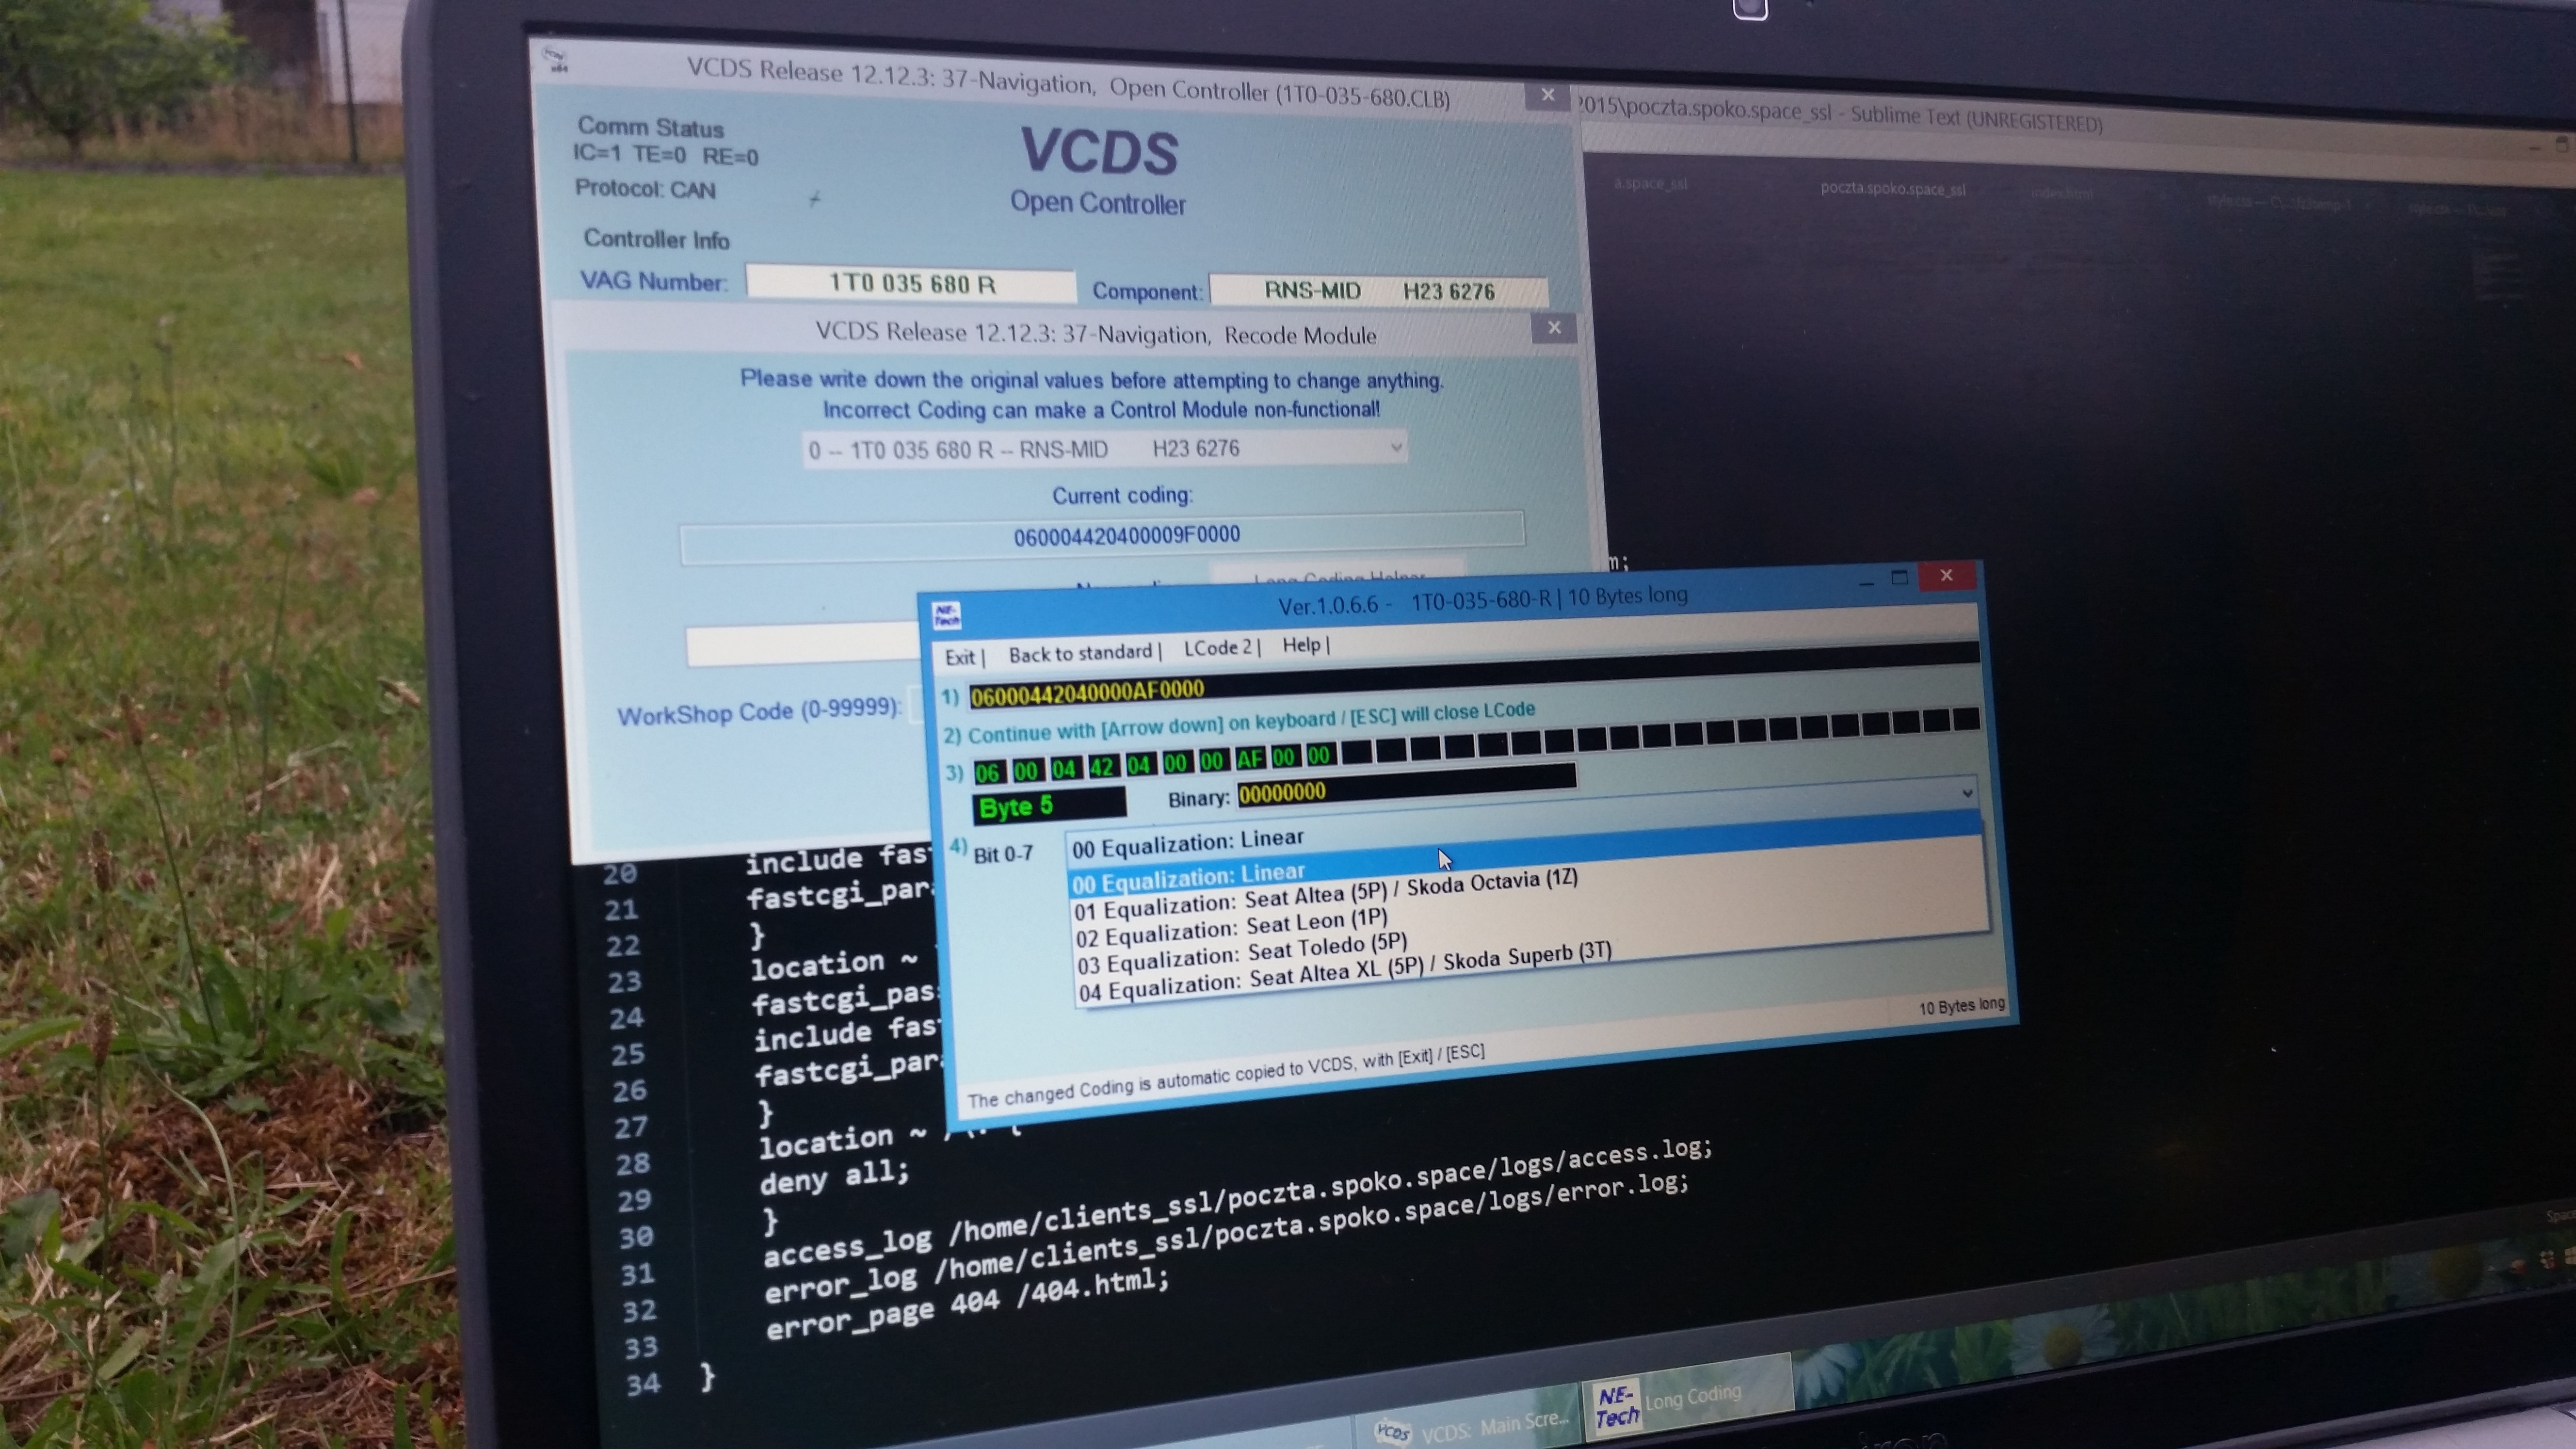Select the last green byte cell 00
2576x1449 pixels.
(x=1318, y=756)
